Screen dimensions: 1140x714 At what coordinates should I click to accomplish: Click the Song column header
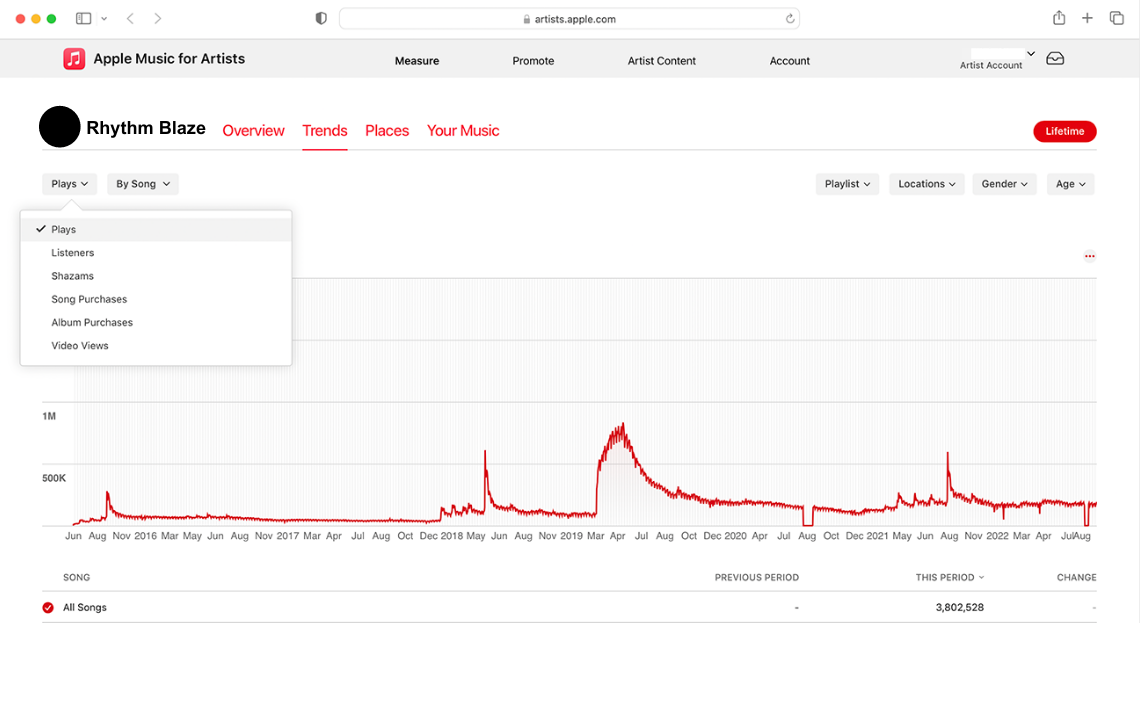click(x=76, y=577)
